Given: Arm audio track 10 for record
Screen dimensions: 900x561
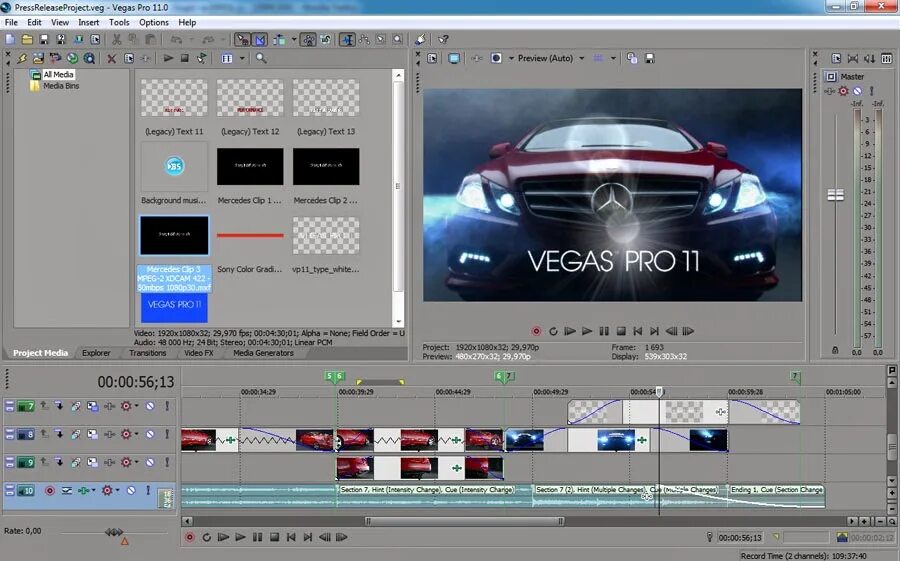Looking at the screenshot, I should pyautogui.click(x=50, y=490).
